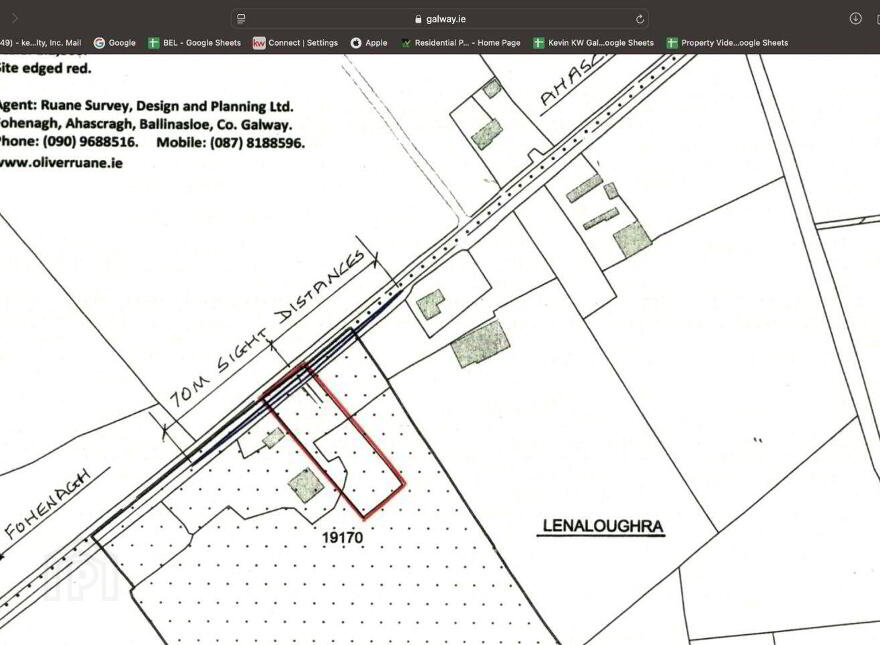The width and height of the screenshot is (880, 645).
Task: Open the Downloads icon in Safari toolbar
Action: coord(855,19)
